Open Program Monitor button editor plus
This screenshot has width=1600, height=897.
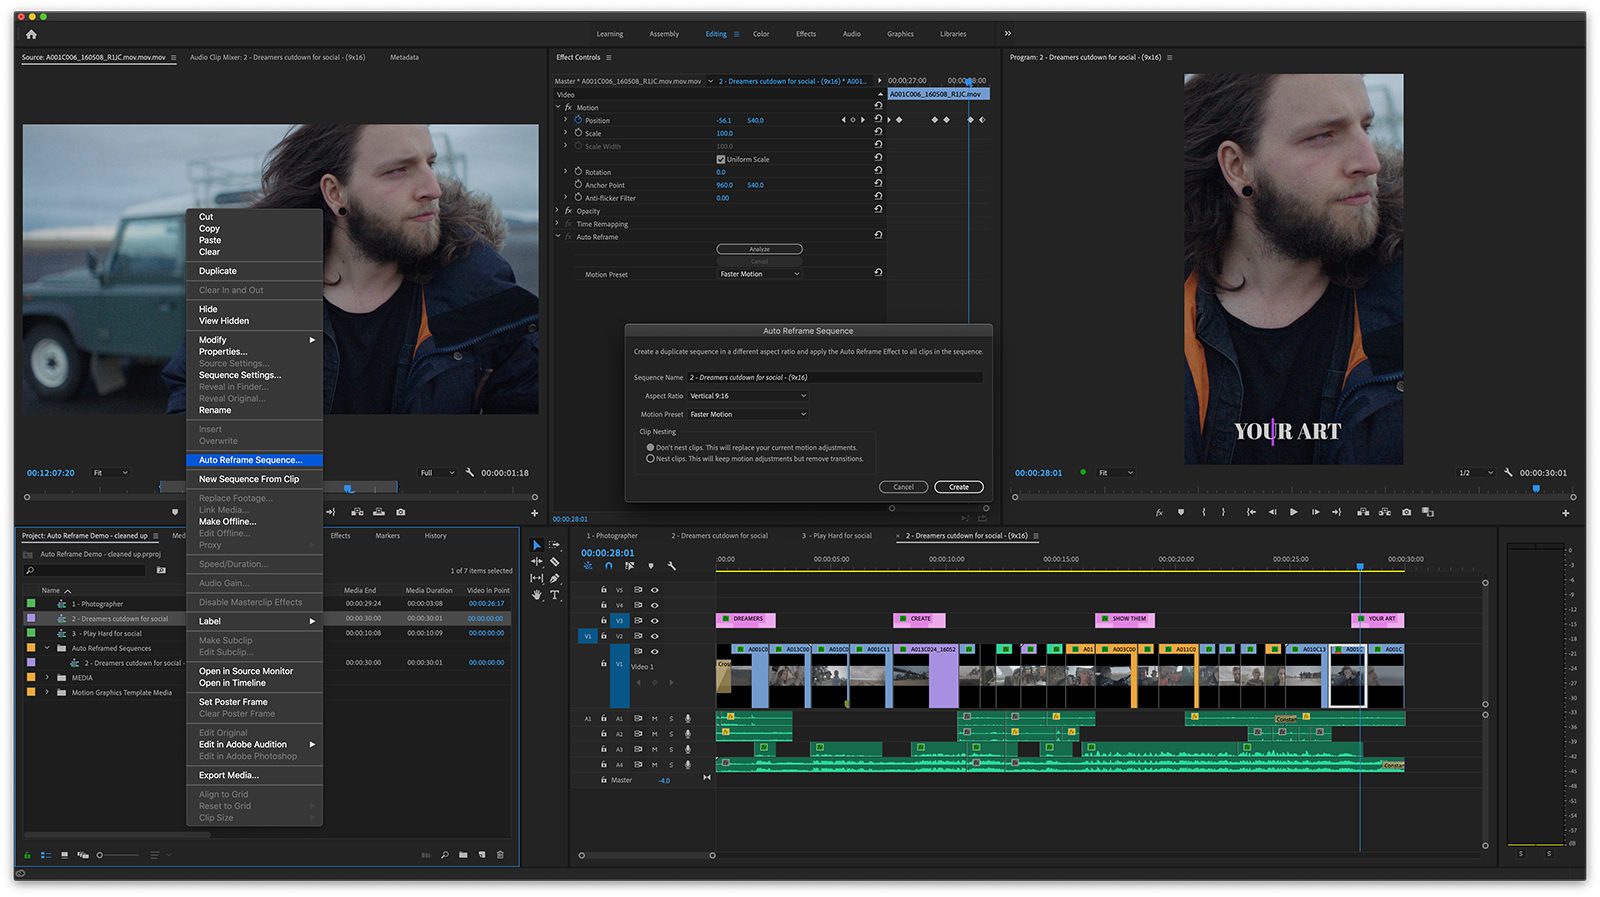click(x=1565, y=512)
